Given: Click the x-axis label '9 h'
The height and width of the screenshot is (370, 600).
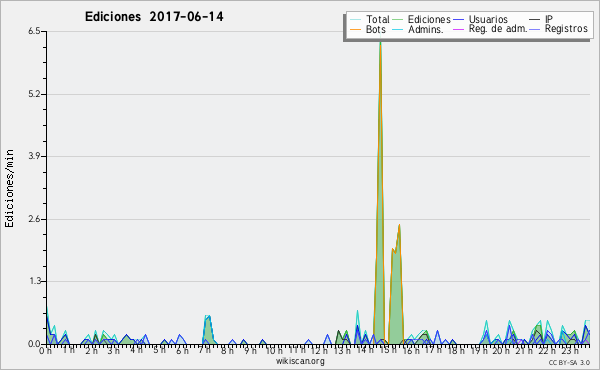Looking at the screenshot, I should point(250,350).
